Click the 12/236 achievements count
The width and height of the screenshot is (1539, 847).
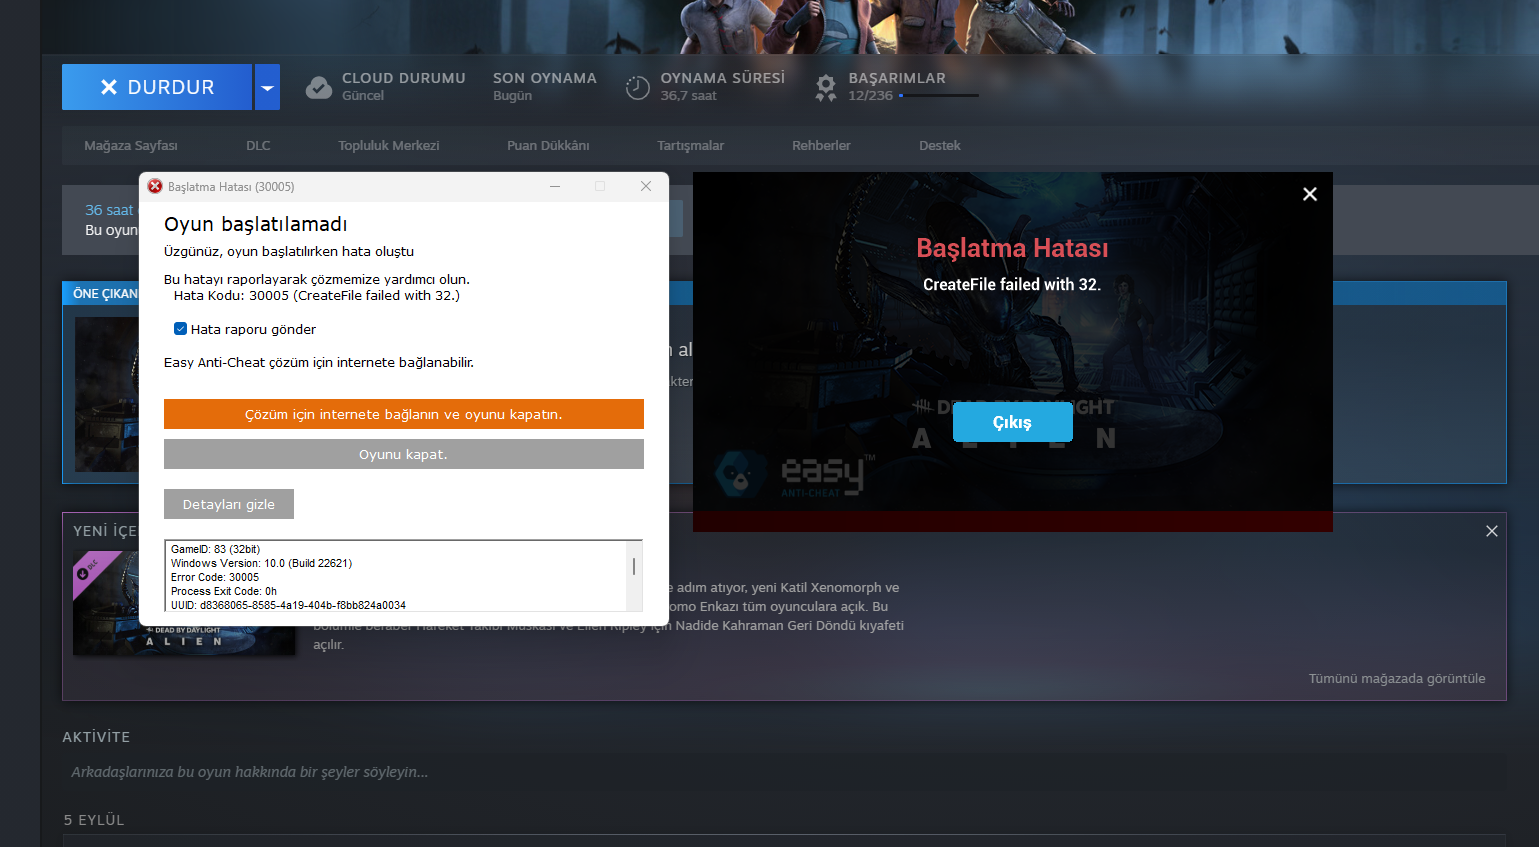tap(870, 96)
